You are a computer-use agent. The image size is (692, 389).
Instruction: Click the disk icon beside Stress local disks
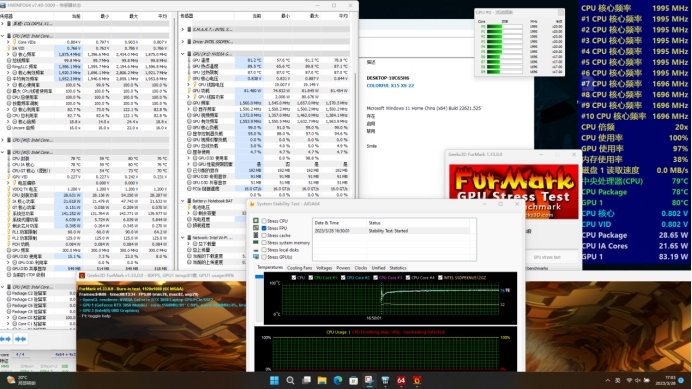(256, 250)
